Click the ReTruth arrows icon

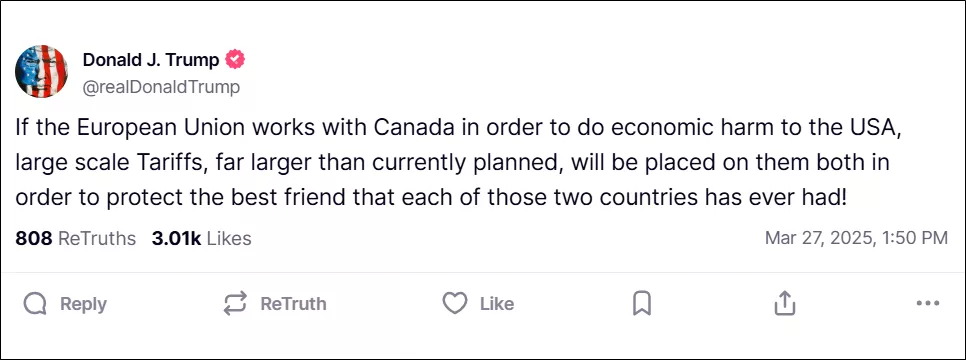click(235, 304)
